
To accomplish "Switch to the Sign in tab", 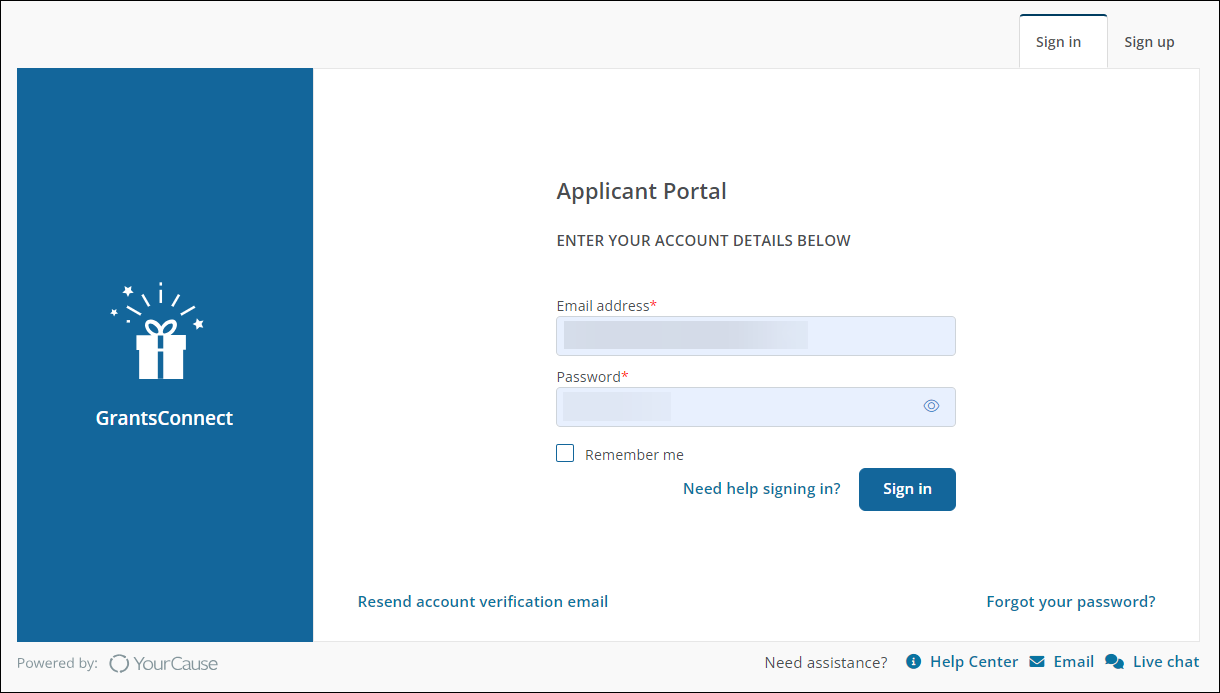I will pyautogui.click(x=1062, y=42).
